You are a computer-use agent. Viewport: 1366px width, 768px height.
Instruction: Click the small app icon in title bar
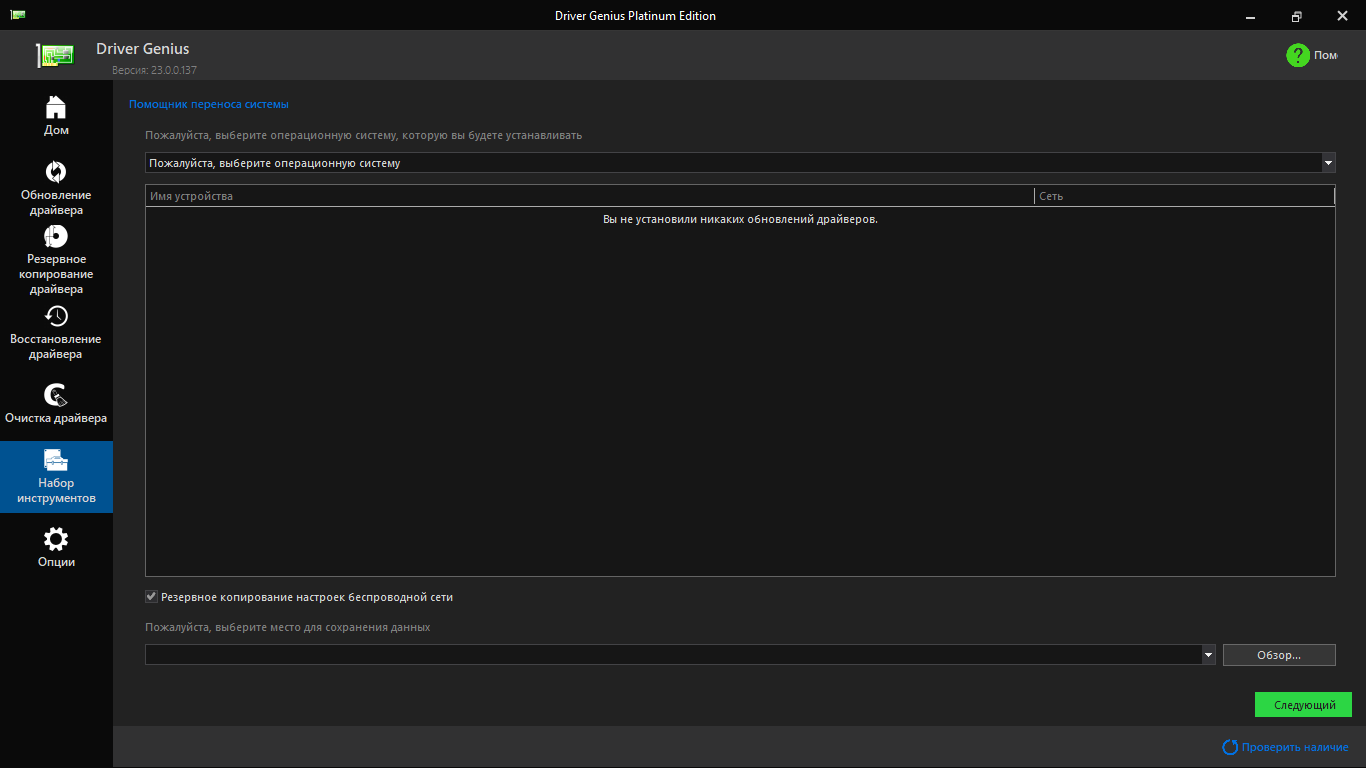[x=18, y=15]
